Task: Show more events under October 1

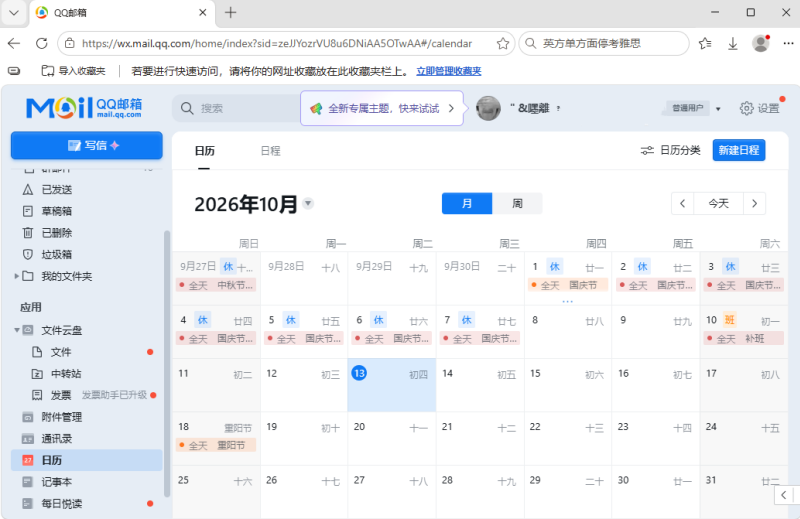Action: pyautogui.click(x=567, y=301)
